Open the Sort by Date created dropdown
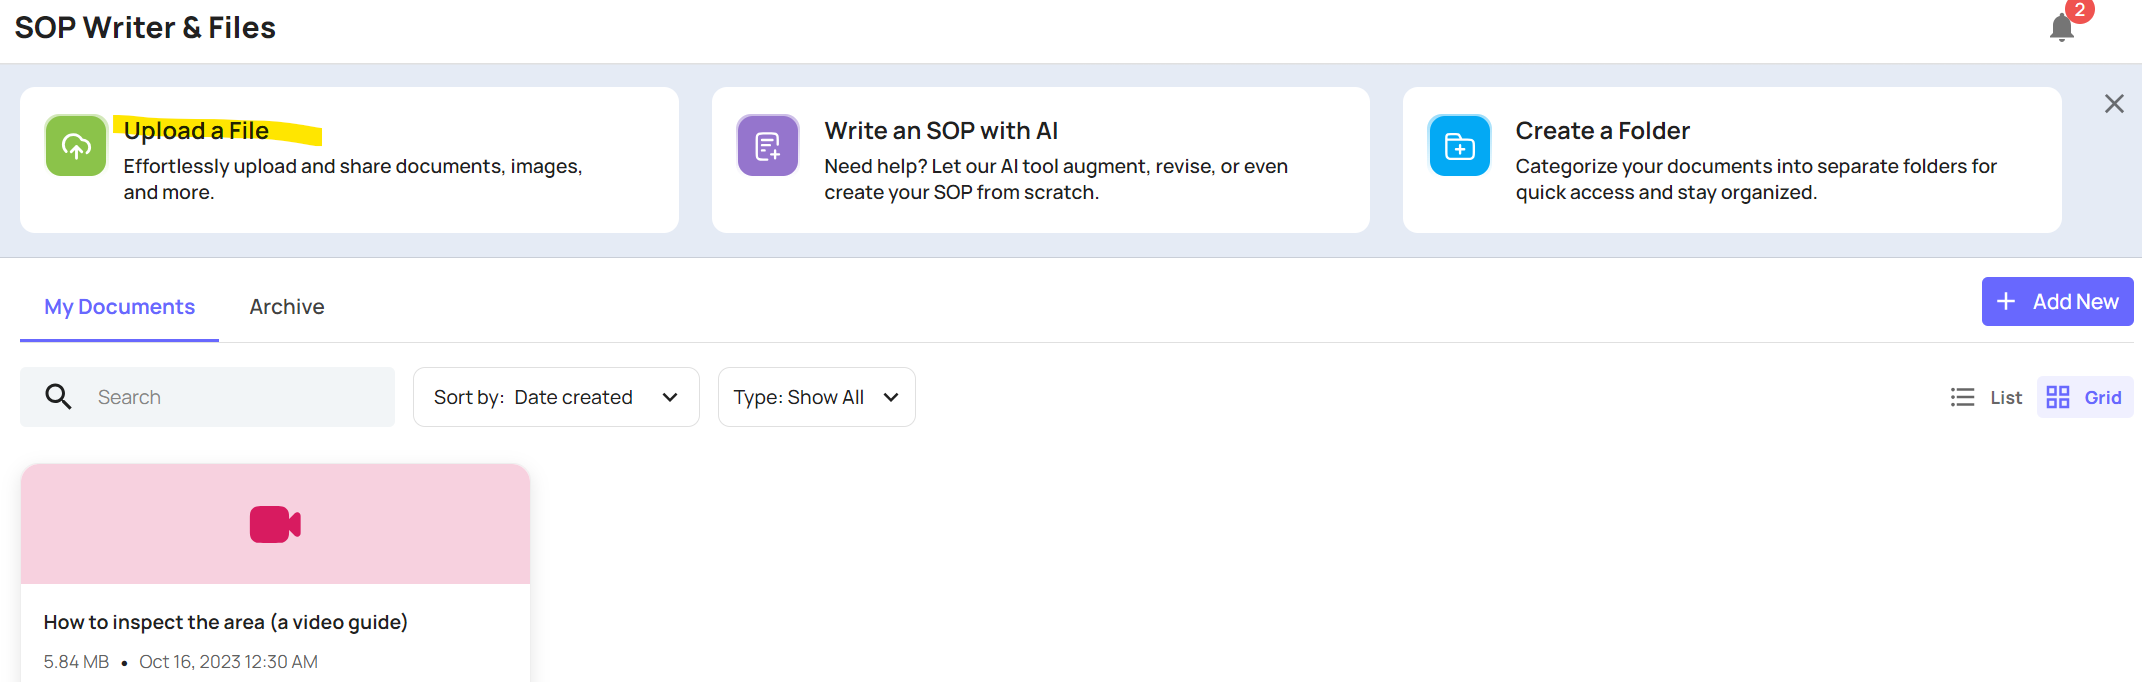 (x=556, y=397)
